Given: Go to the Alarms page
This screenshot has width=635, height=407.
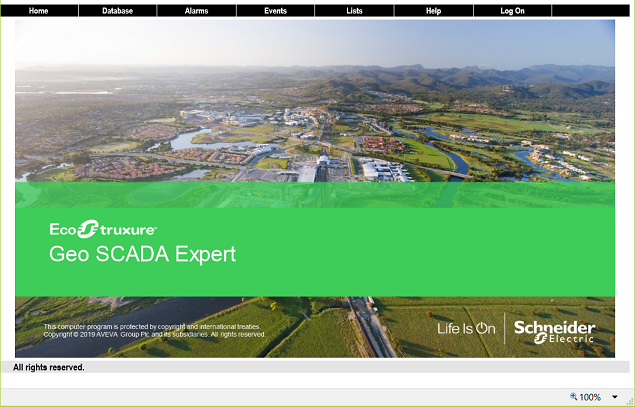Looking at the screenshot, I should tap(196, 11).
